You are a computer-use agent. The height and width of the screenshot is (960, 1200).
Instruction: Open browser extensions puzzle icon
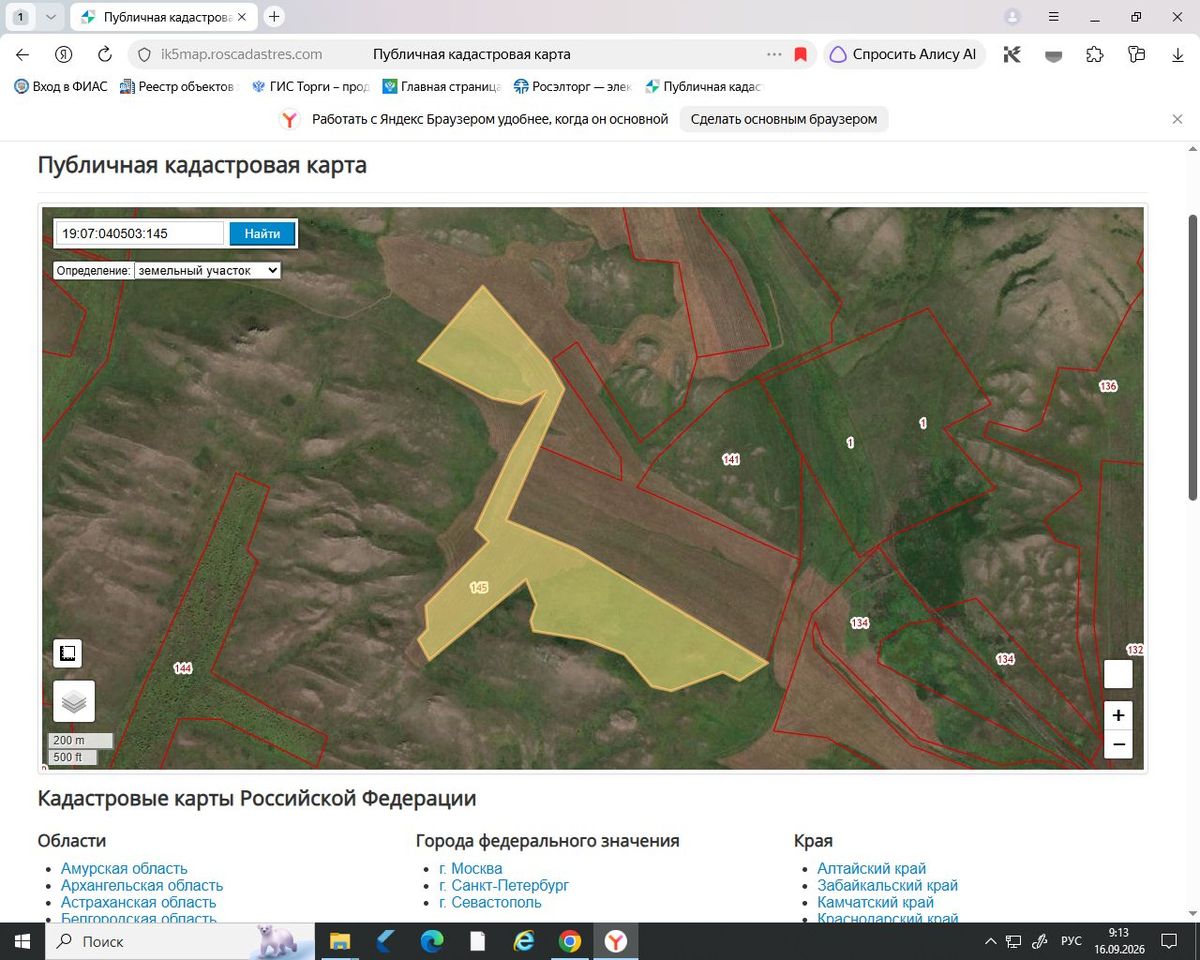click(1094, 55)
